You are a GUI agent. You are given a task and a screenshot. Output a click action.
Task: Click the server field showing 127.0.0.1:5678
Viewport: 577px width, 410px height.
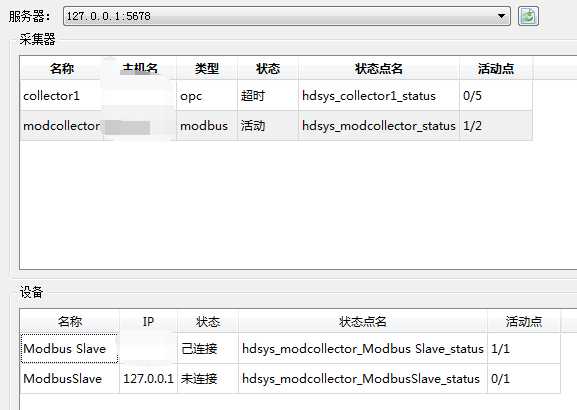coord(287,16)
